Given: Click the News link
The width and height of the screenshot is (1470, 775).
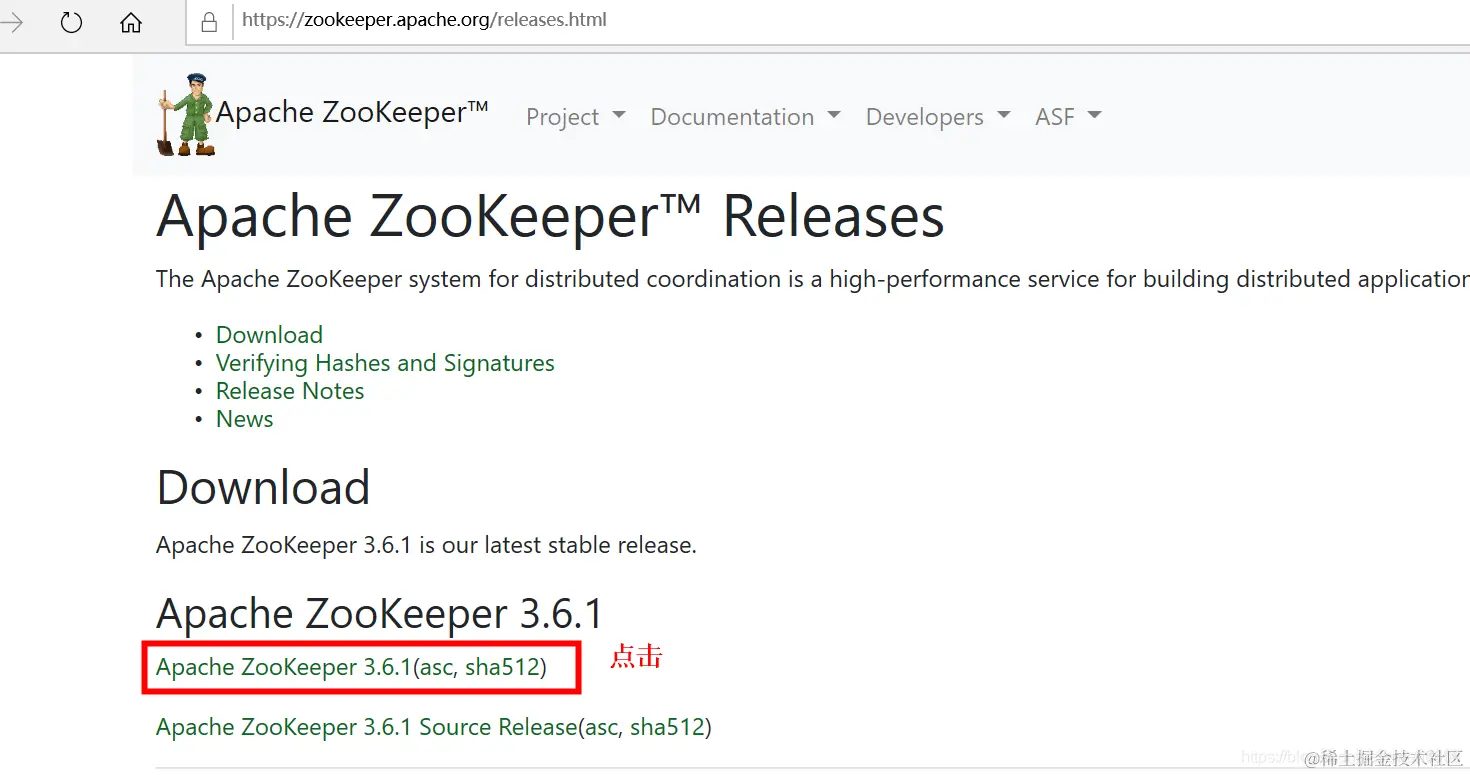Looking at the screenshot, I should tap(244, 418).
